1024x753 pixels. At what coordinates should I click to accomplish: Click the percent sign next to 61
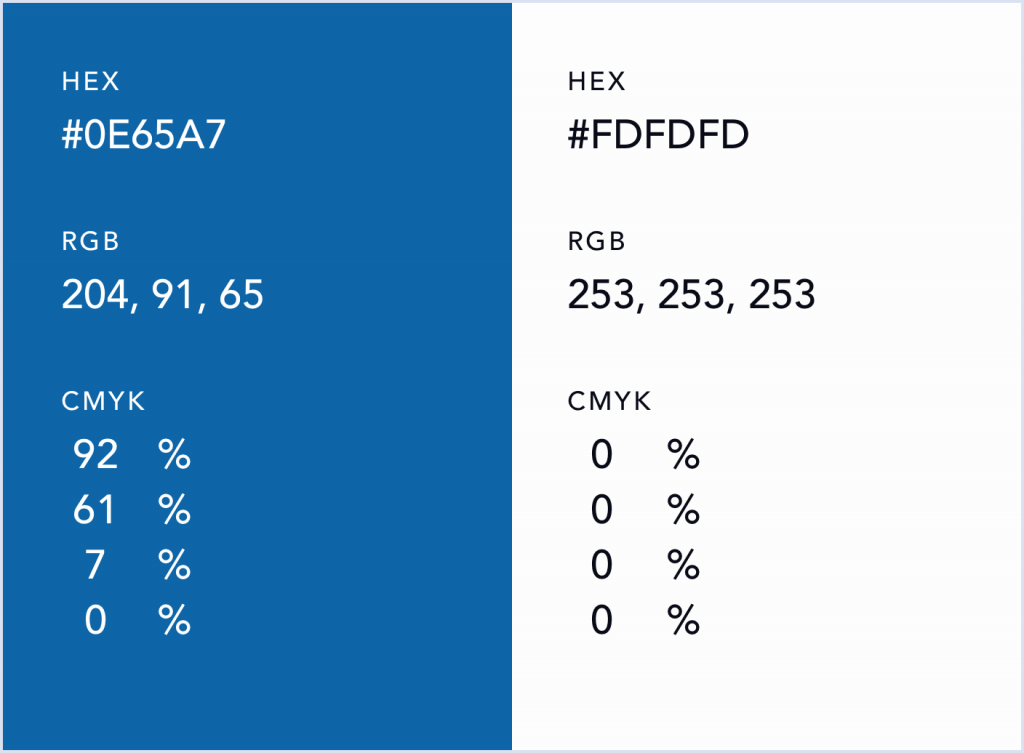(x=174, y=512)
